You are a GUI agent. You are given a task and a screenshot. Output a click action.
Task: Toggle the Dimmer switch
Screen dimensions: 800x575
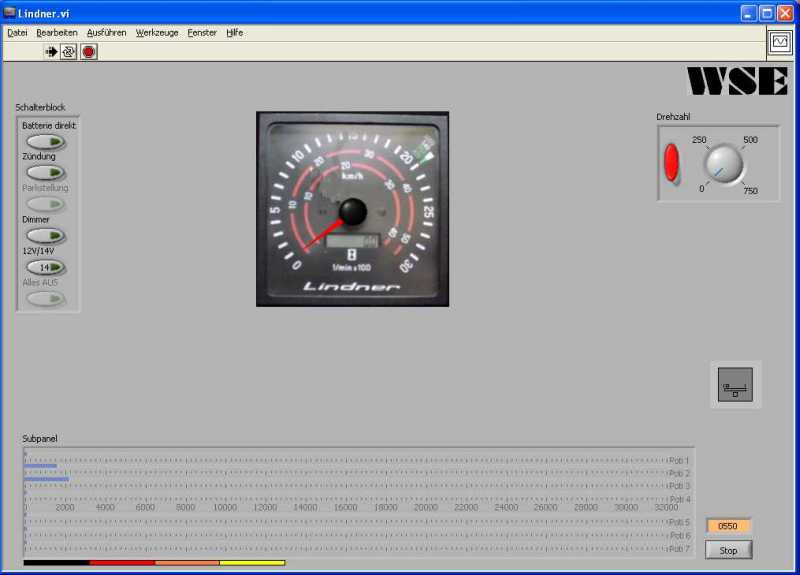coord(46,235)
